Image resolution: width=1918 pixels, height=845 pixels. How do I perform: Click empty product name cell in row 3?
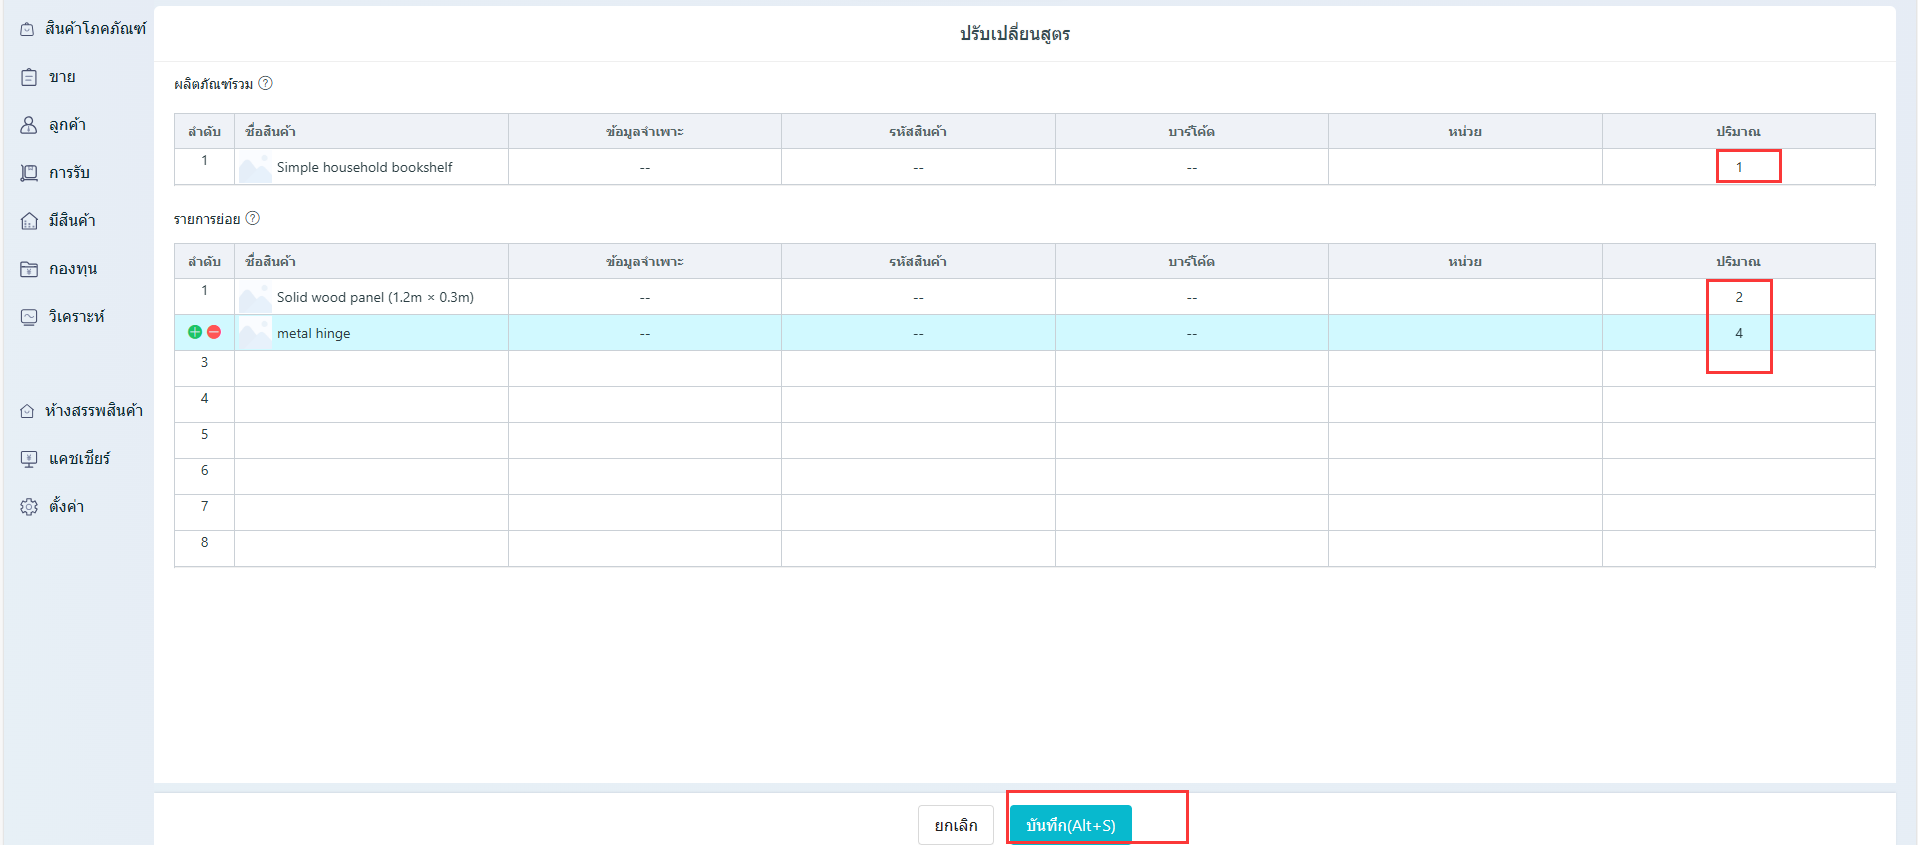tap(371, 368)
